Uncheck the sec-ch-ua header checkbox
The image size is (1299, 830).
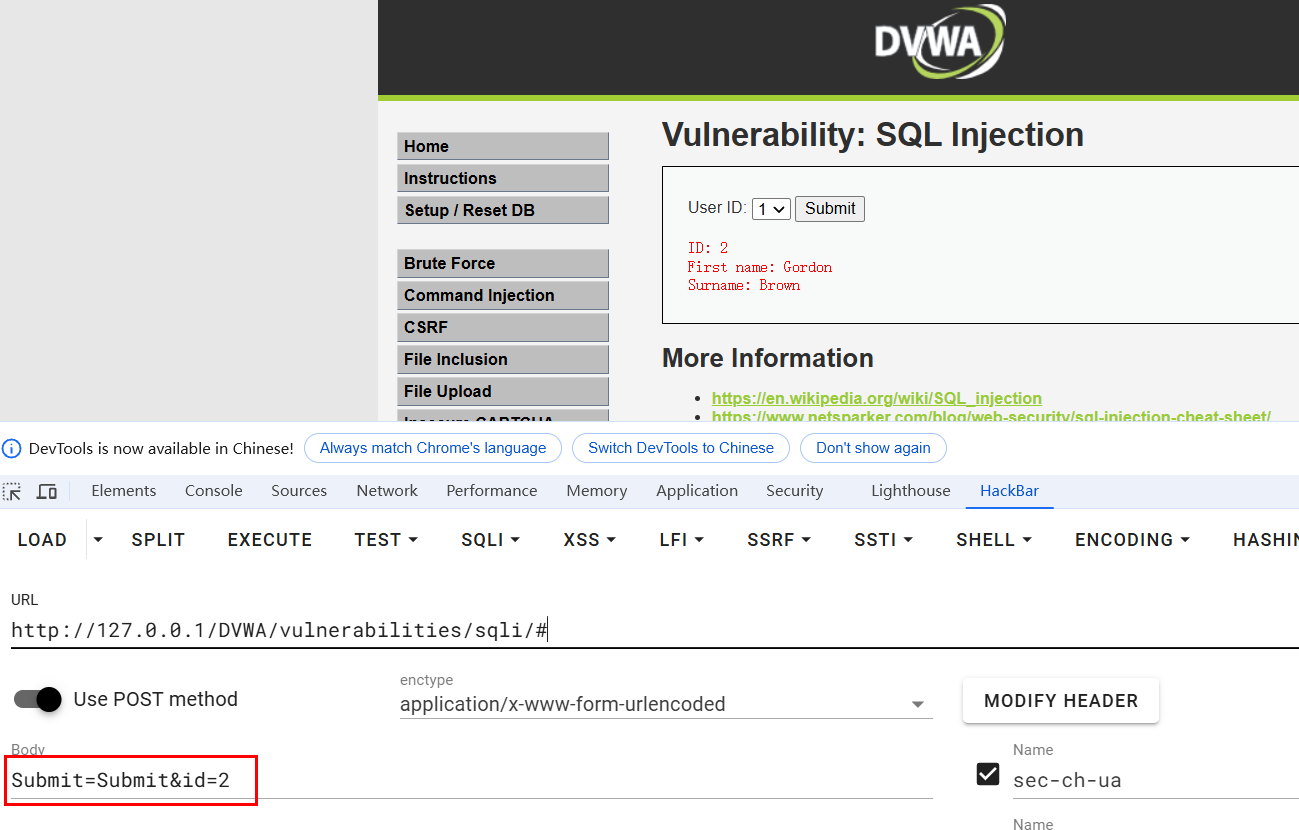pyautogui.click(x=988, y=773)
